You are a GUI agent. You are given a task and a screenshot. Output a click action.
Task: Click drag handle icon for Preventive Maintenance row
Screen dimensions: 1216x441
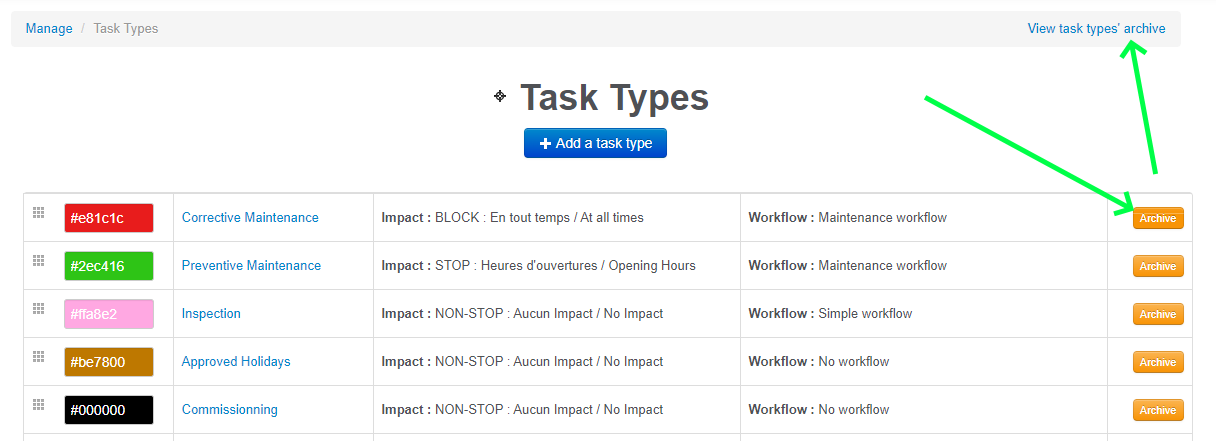tap(39, 260)
